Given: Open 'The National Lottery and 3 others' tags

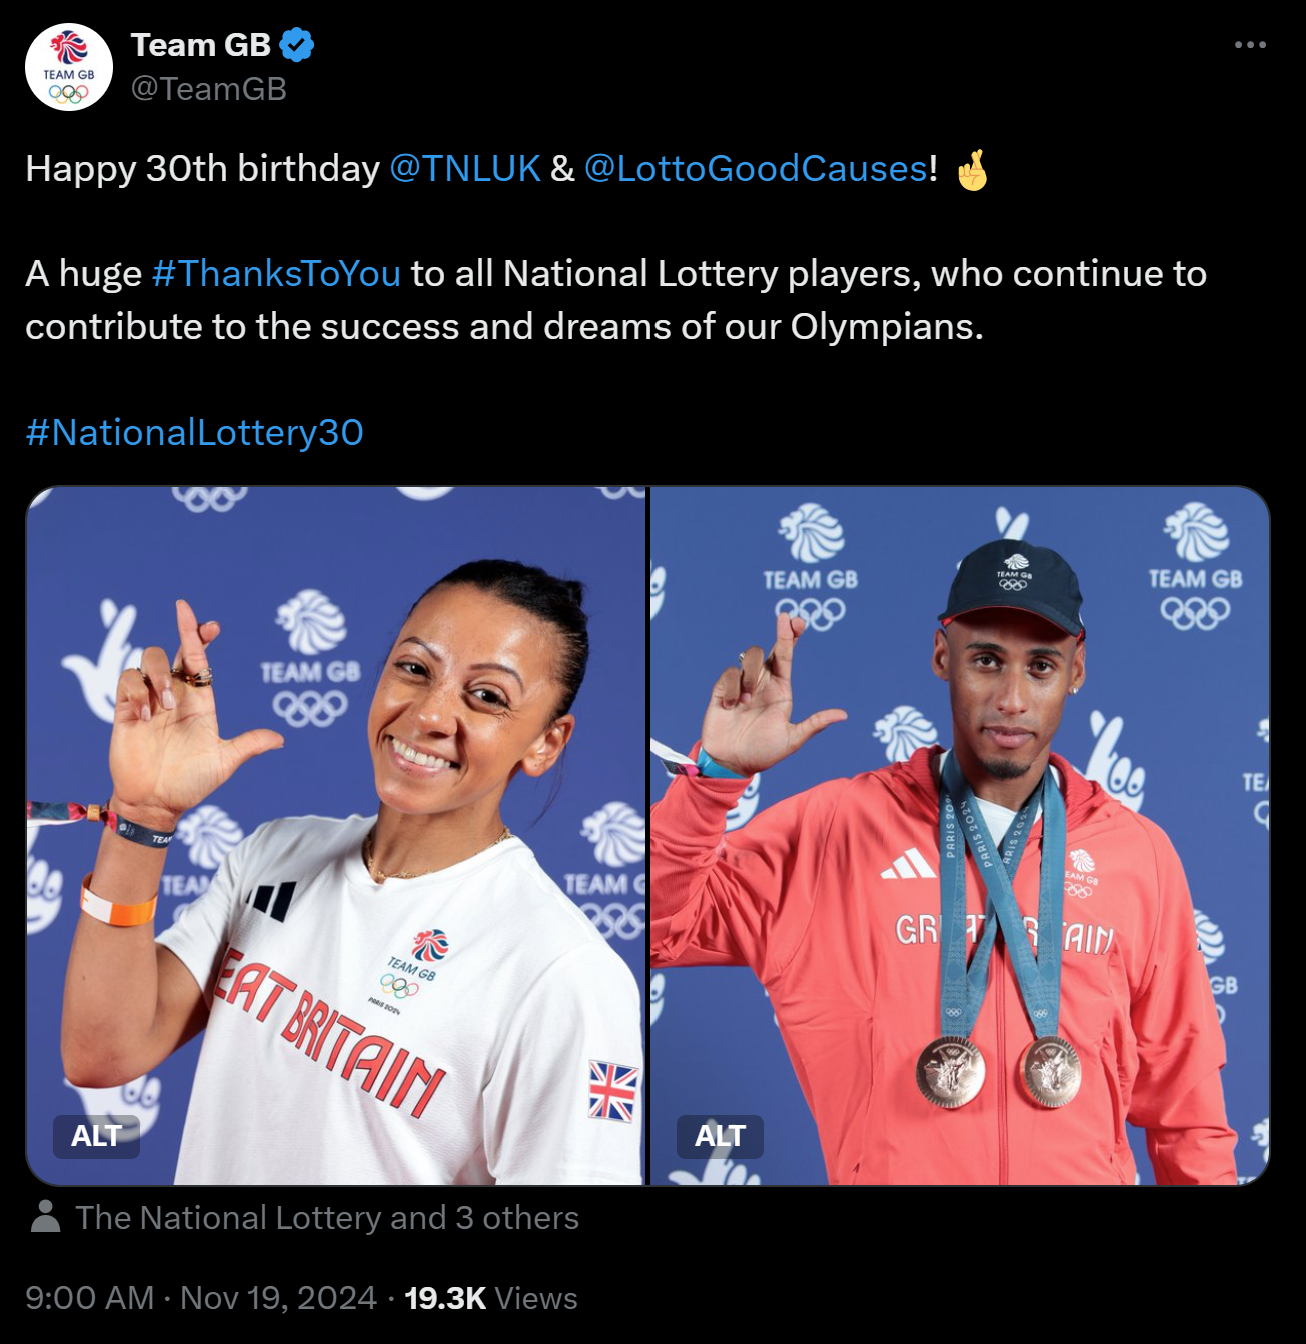Looking at the screenshot, I should click(327, 1218).
